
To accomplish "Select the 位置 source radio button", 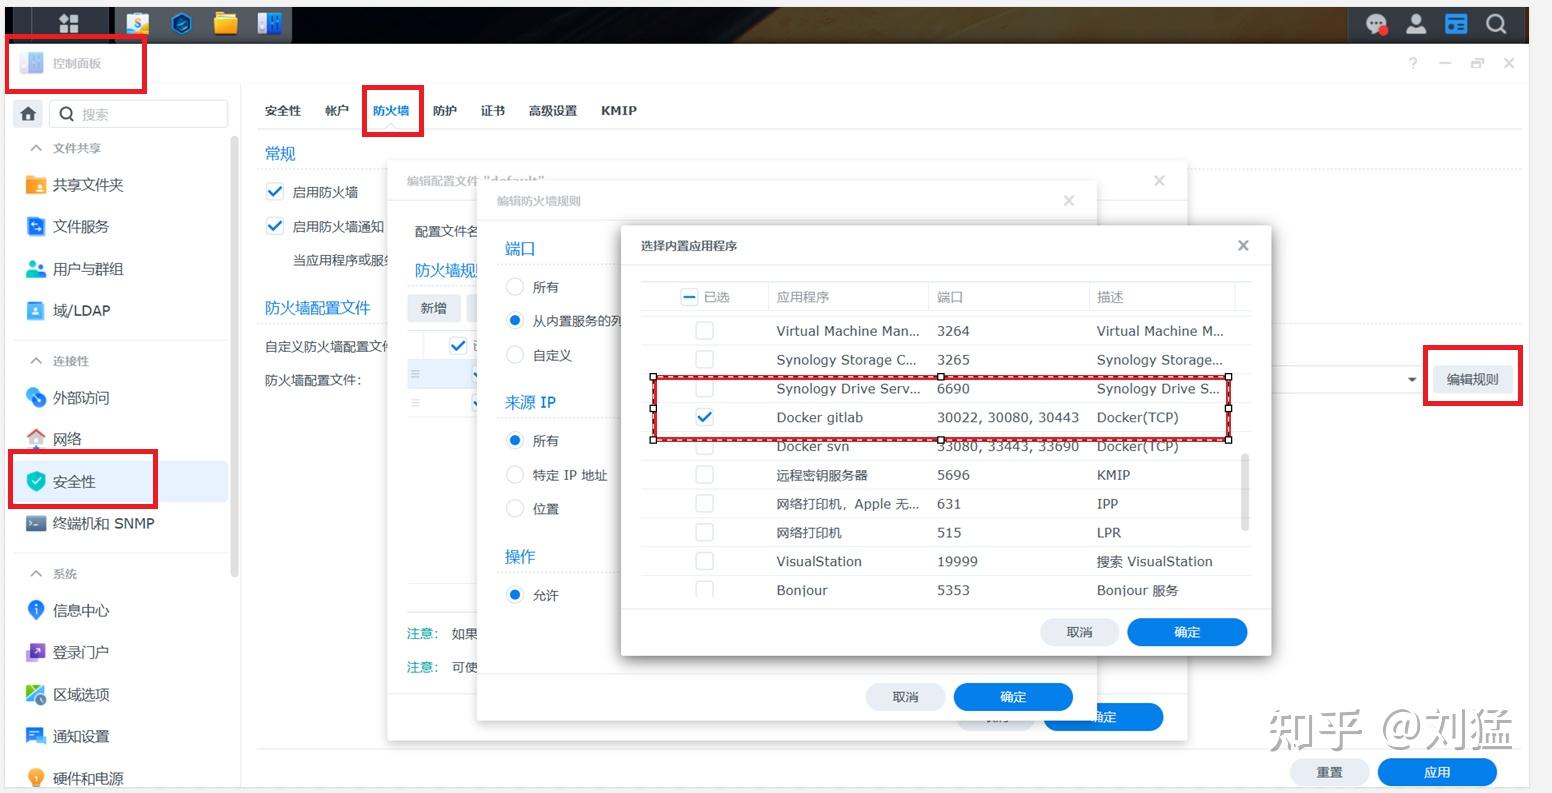I will pyautogui.click(x=515, y=509).
